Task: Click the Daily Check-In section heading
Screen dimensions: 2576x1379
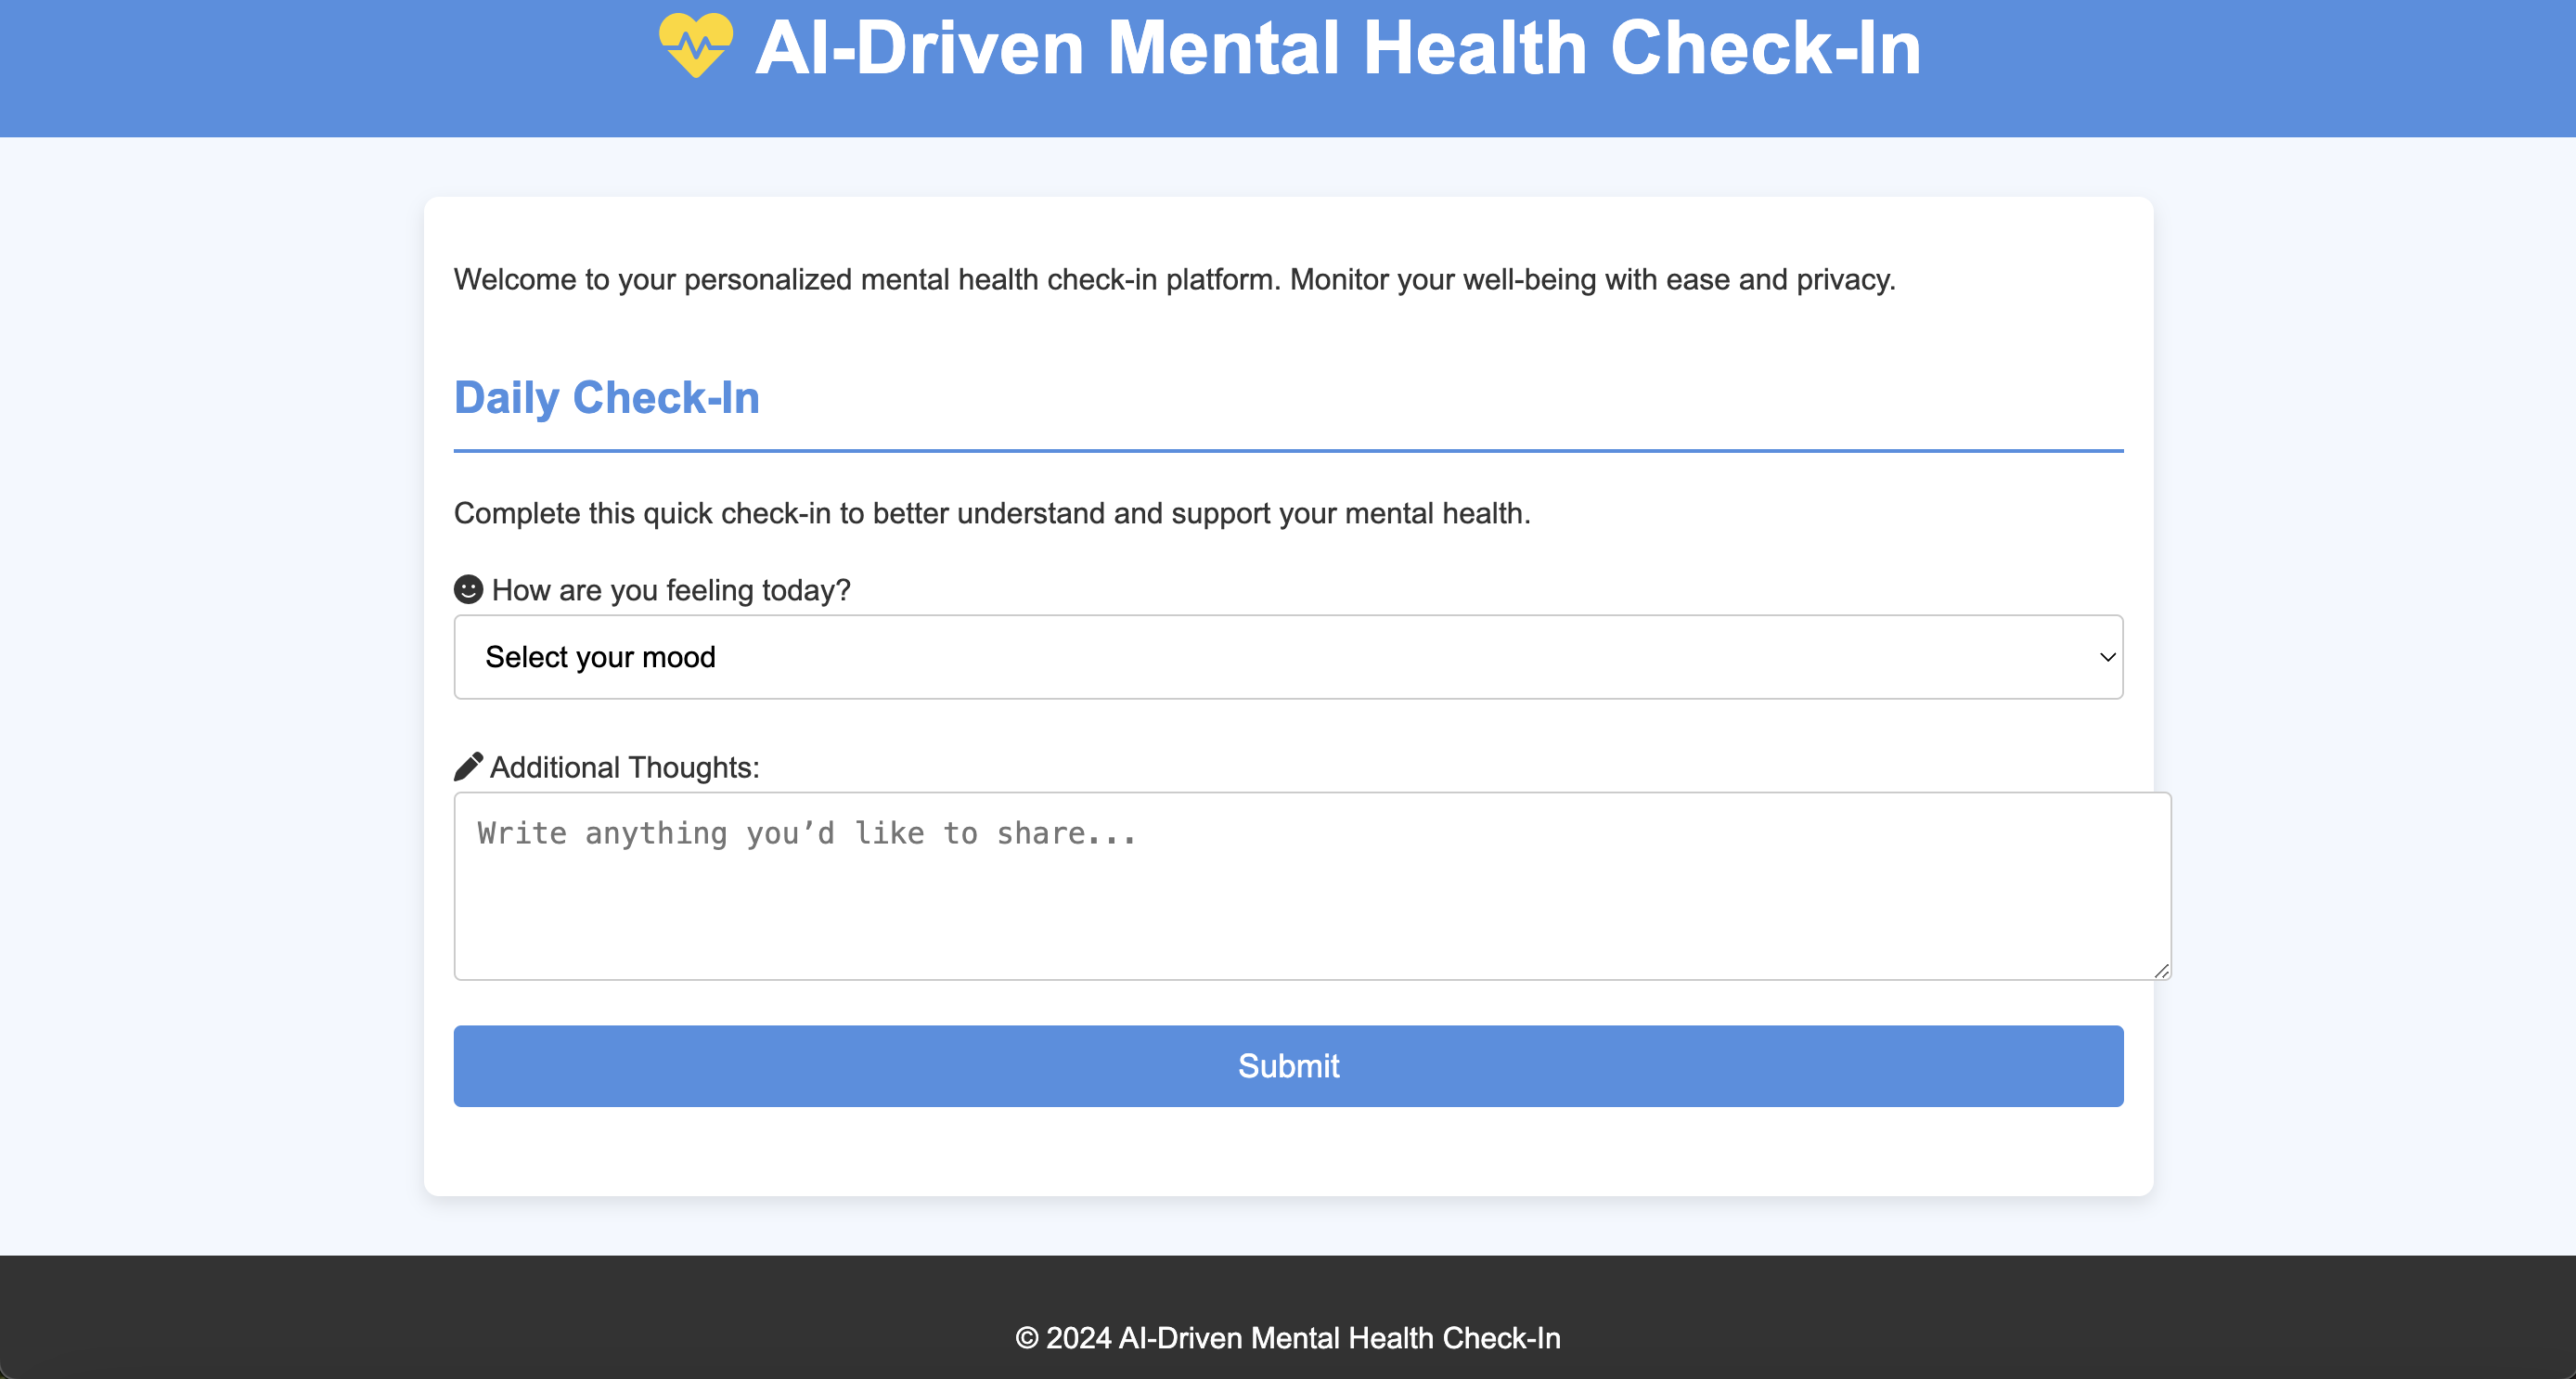Action: coord(607,398)
